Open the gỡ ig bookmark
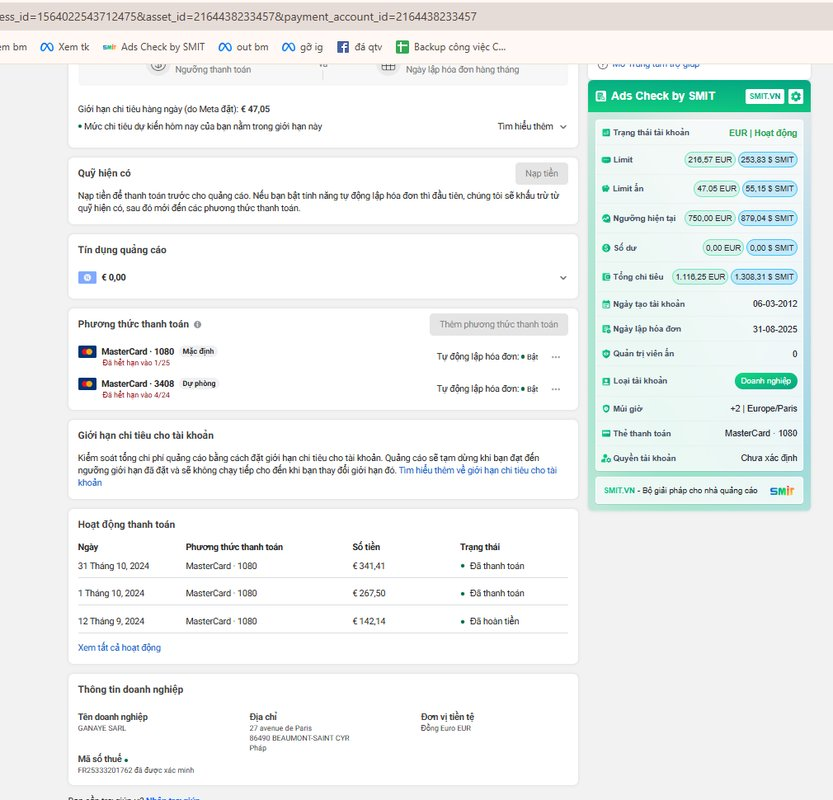The width and height of the screenshot is (833, 800). coord(302,47)
